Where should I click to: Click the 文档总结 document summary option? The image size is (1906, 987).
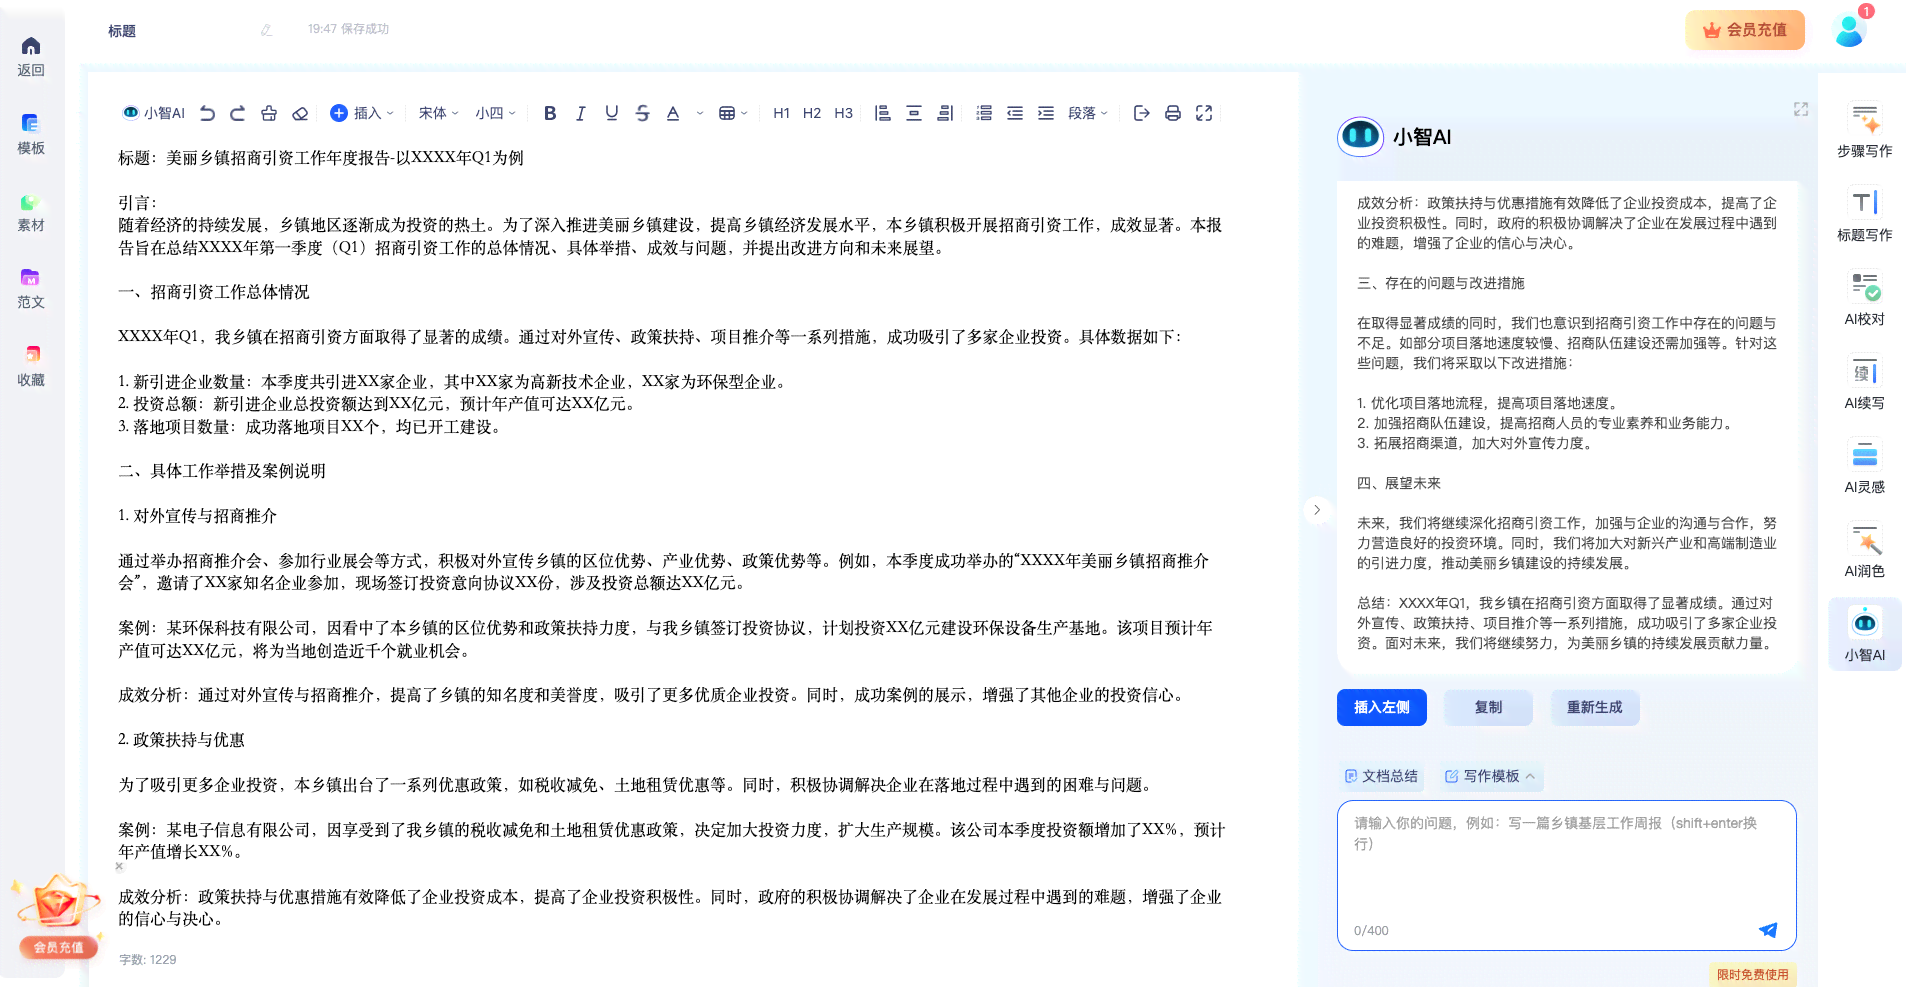click(x=1381, y=776)
